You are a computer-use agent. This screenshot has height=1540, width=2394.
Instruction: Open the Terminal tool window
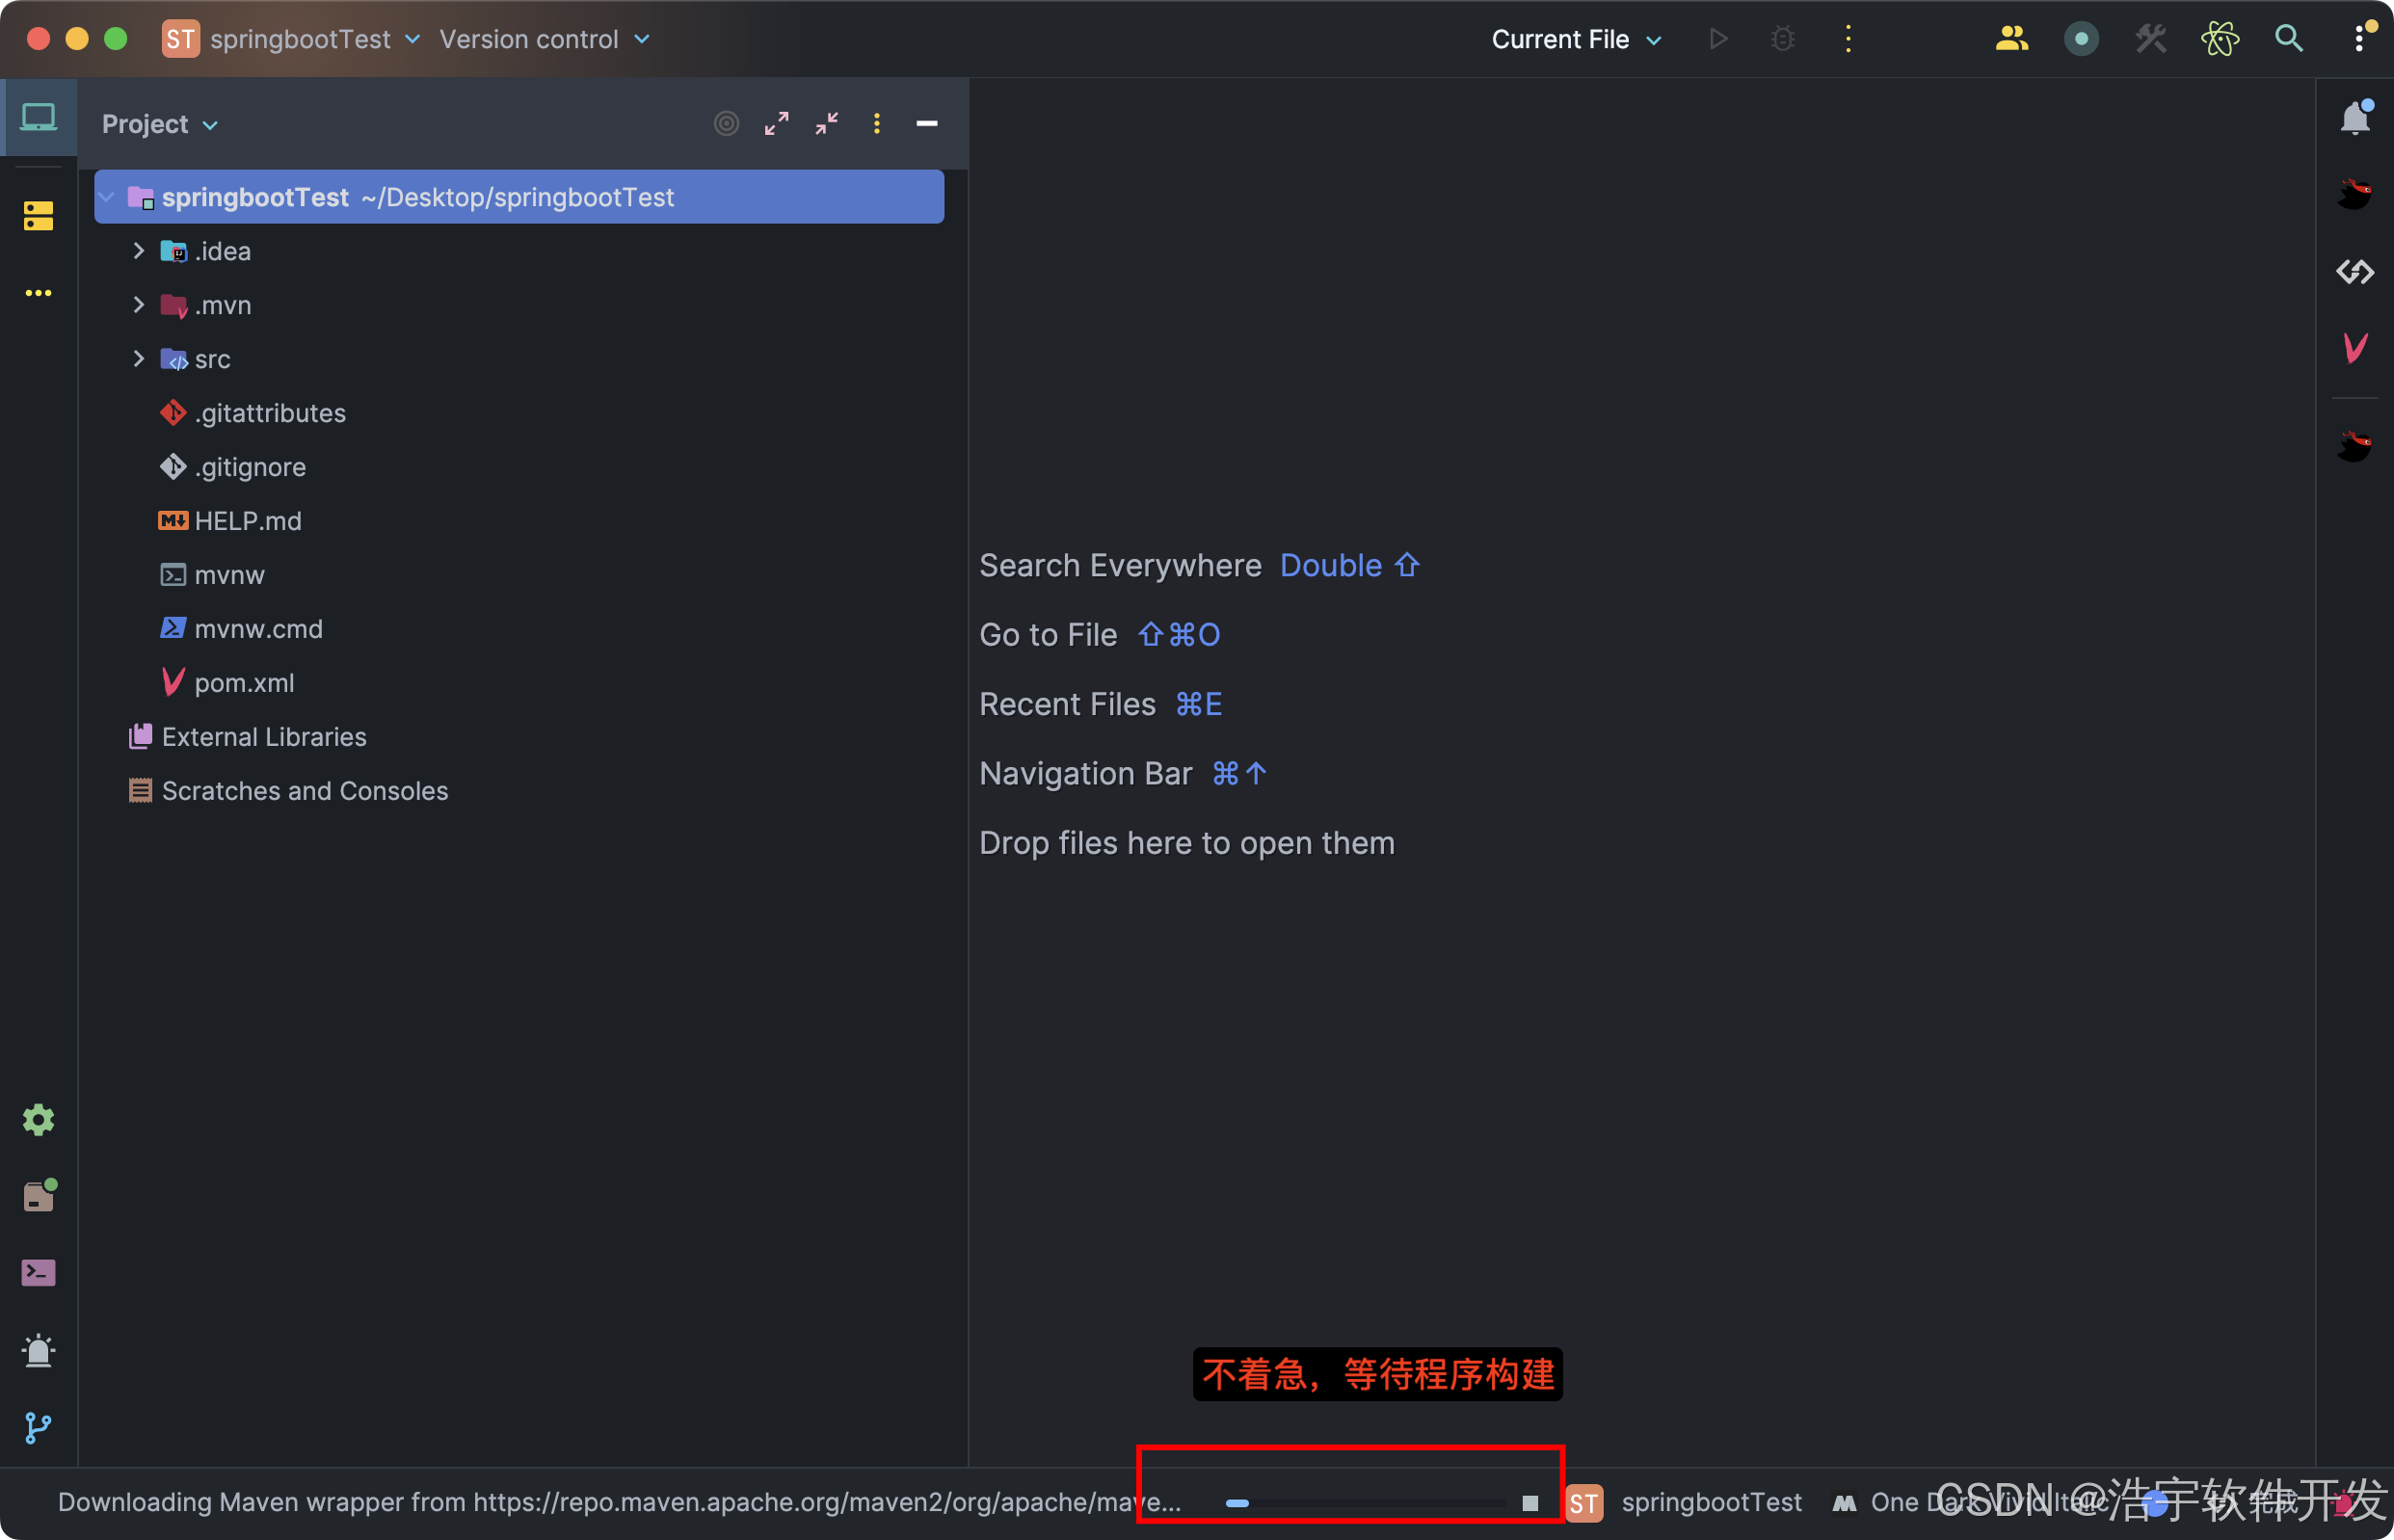[38, 1272]
